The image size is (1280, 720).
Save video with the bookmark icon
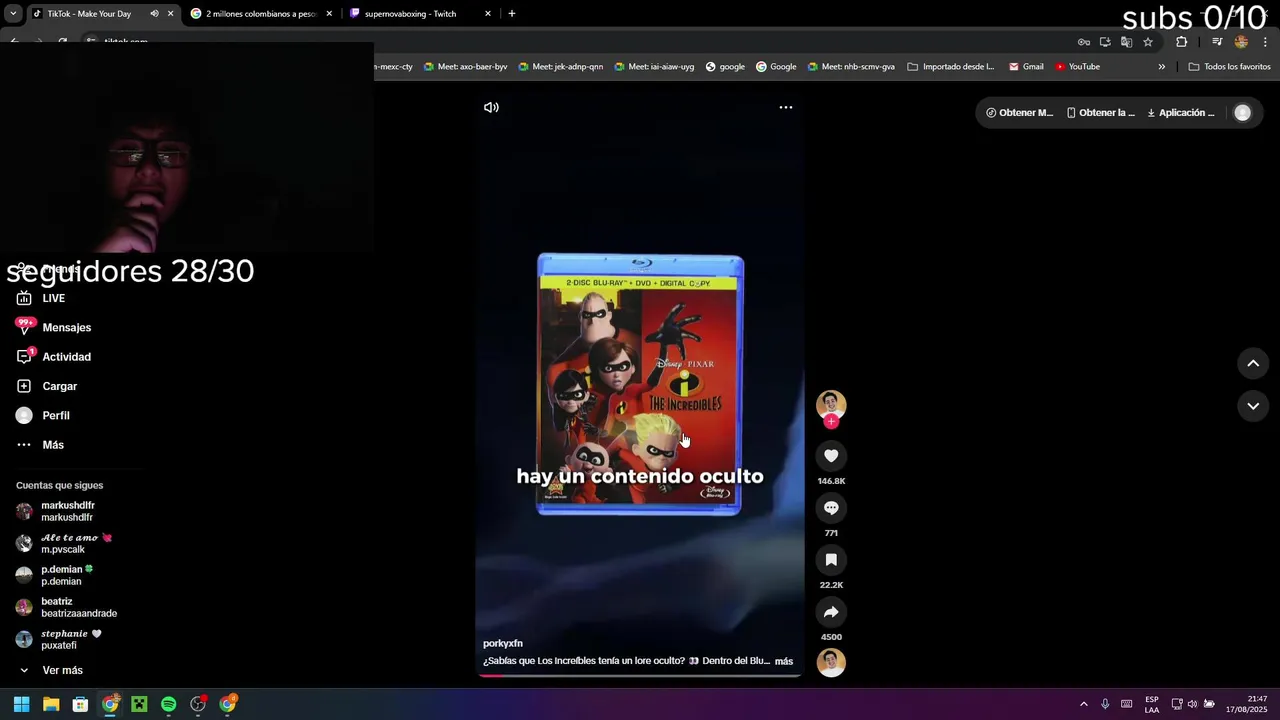[x=831, y=560]
